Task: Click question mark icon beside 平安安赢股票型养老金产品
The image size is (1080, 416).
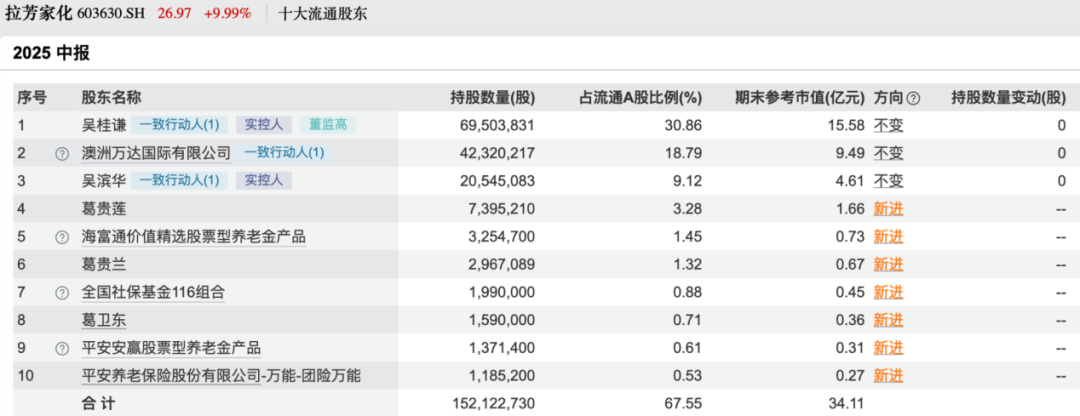Action: click(x=62, y=348)
